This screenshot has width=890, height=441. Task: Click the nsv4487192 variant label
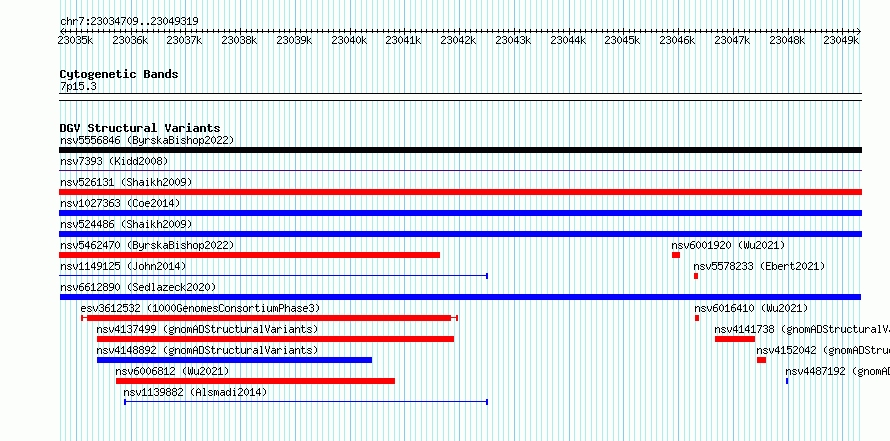point(838,371)
